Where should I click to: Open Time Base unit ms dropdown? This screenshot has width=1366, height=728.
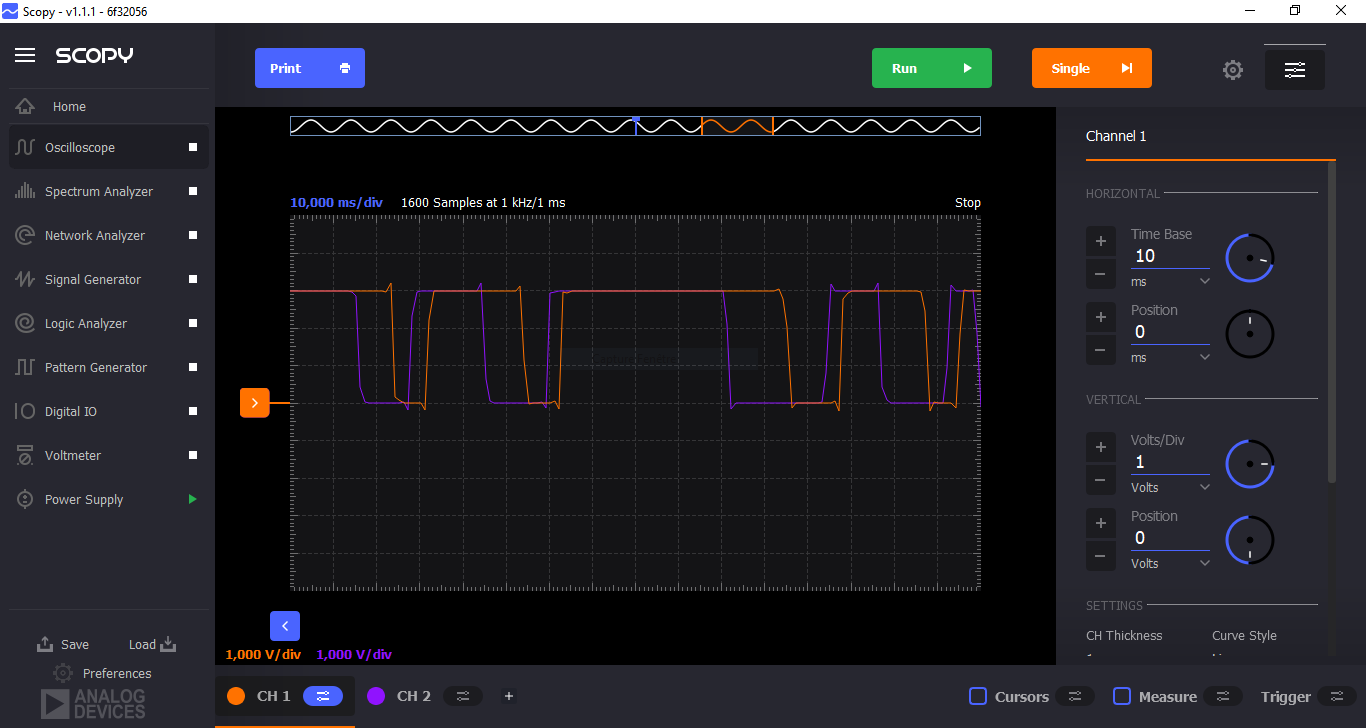(x=1170, y=282)
